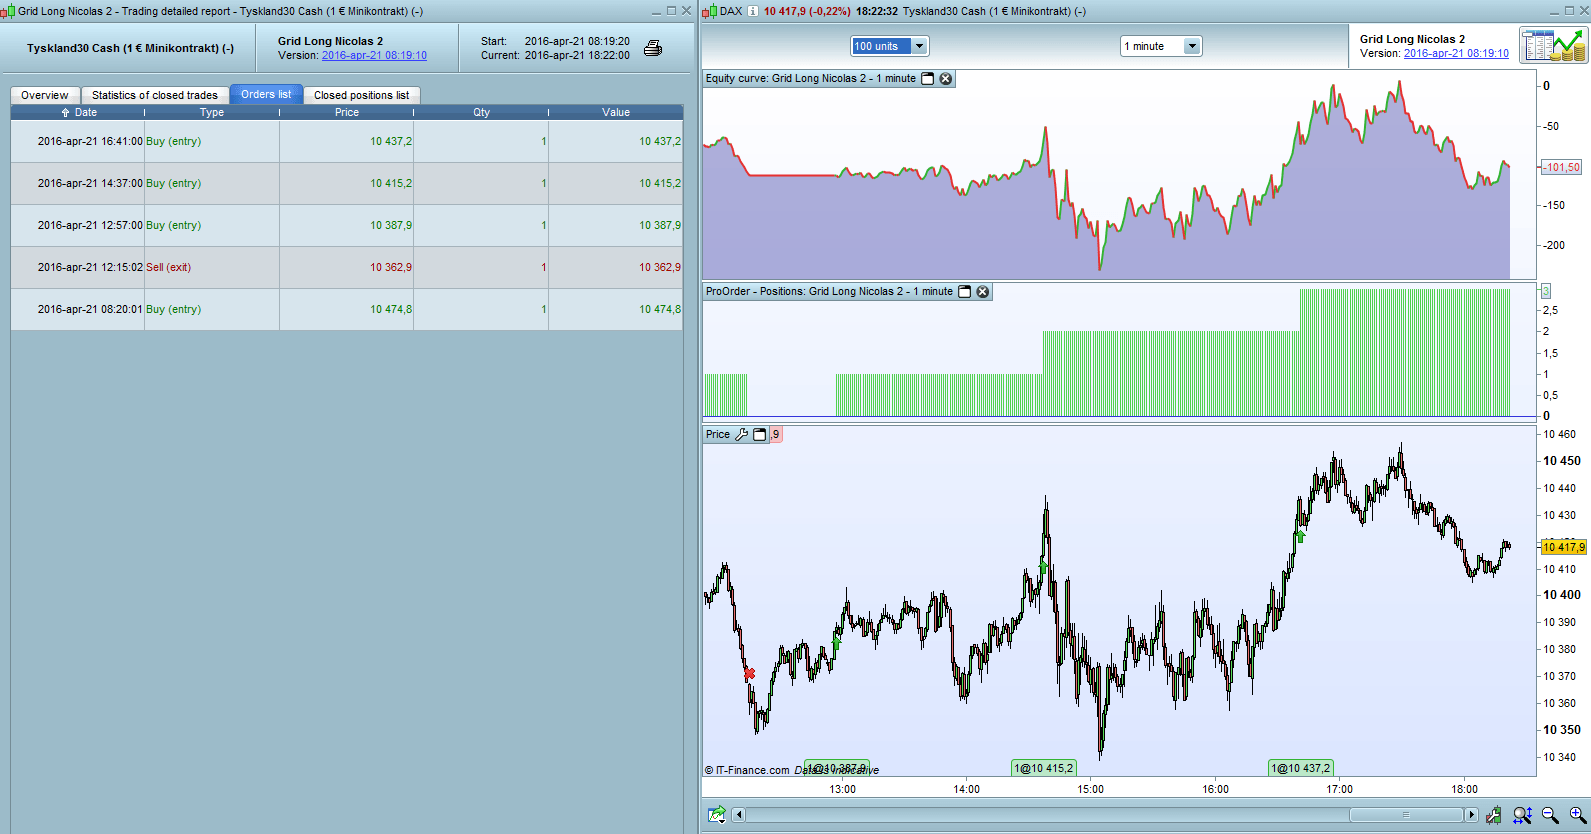Sort orders by the Type column
Image resolution: width=1591 pixels, height=834 pixels.
coord(212,112)
